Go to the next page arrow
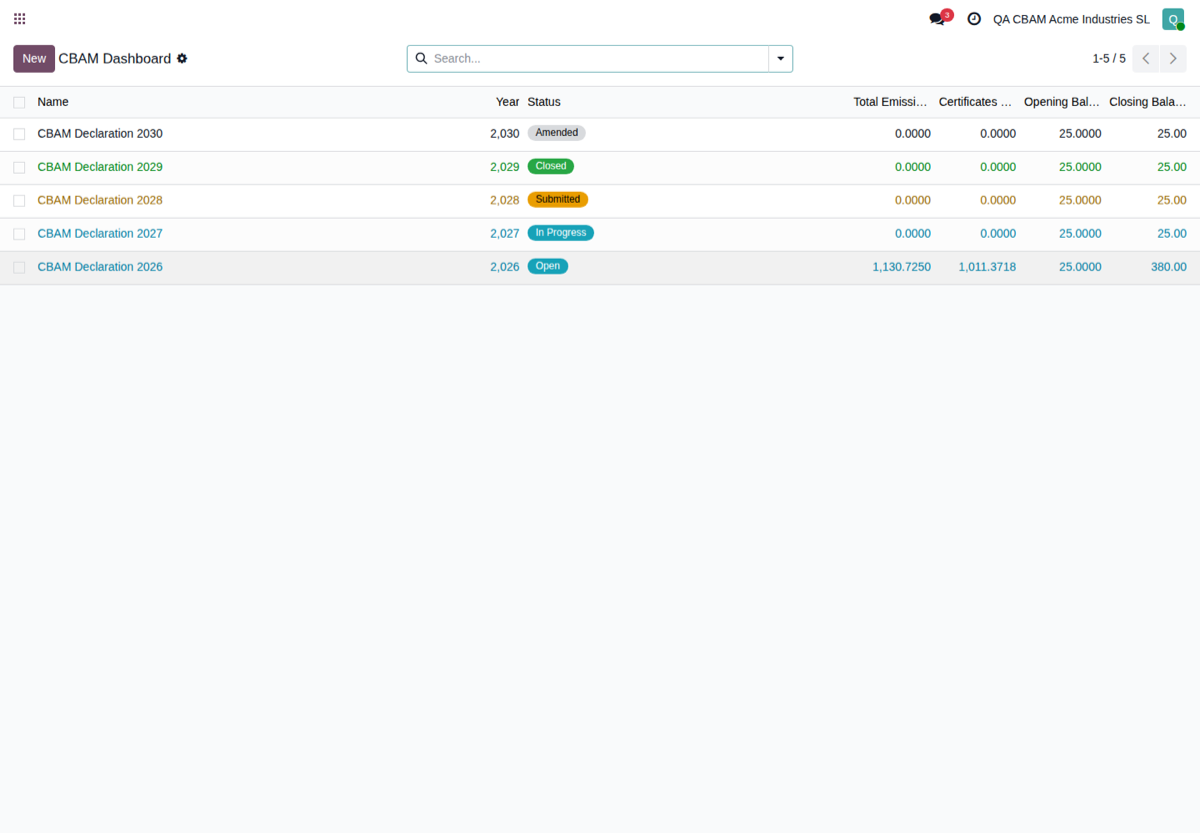The height and width of the screenshot is (833, 1200). [x=1173, y=59]
